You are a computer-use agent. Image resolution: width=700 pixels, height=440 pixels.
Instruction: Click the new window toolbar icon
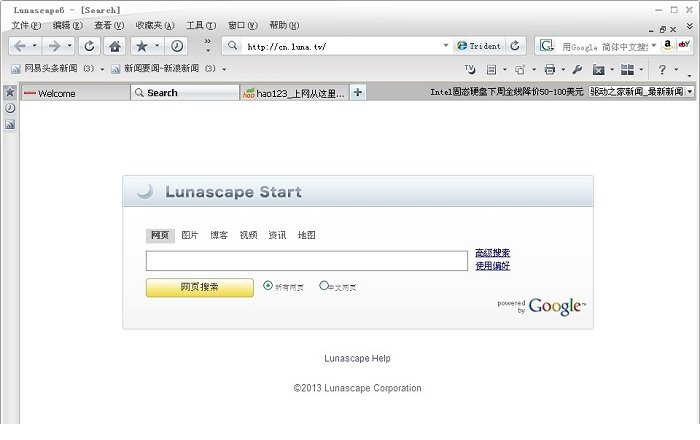pyautogui.click(x=520, y=70)
